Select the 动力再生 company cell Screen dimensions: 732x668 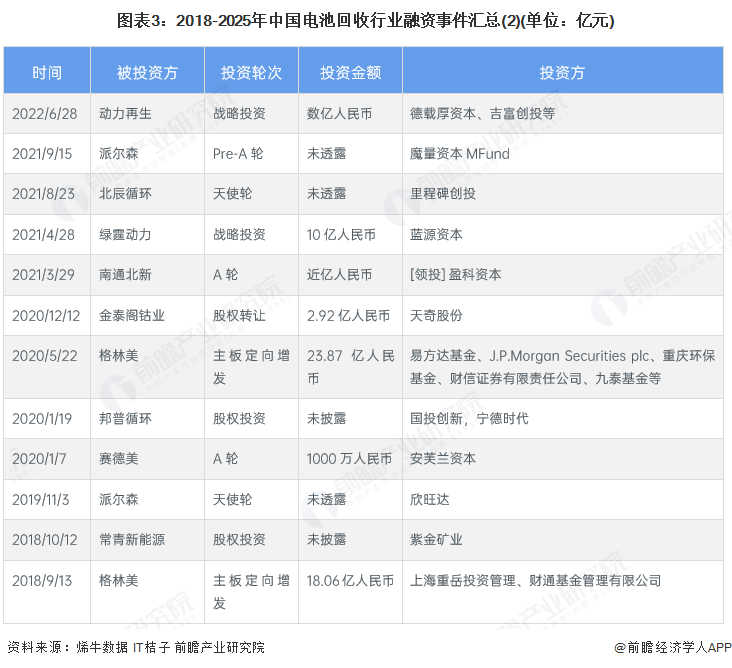pos(148,113)
